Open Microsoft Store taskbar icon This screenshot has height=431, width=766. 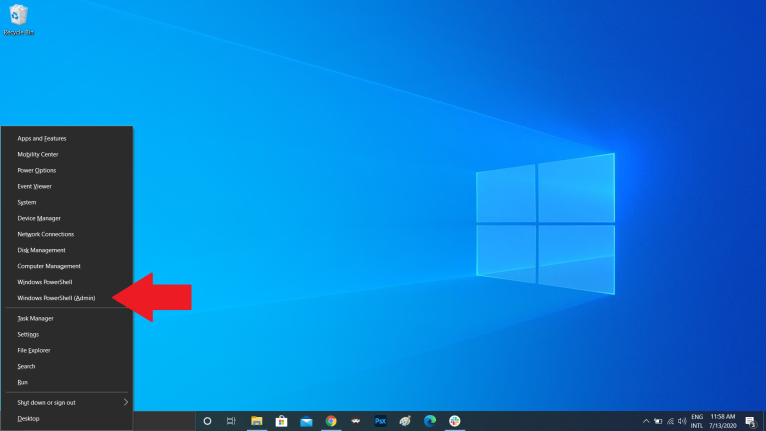[281, 421]
